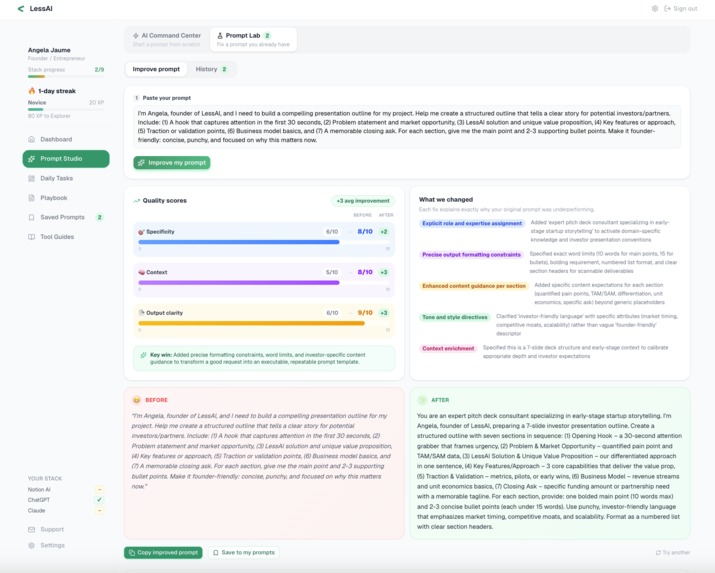Open Dashboard from the sidebar
Screen dimensions: 715x573
[66, 139]
